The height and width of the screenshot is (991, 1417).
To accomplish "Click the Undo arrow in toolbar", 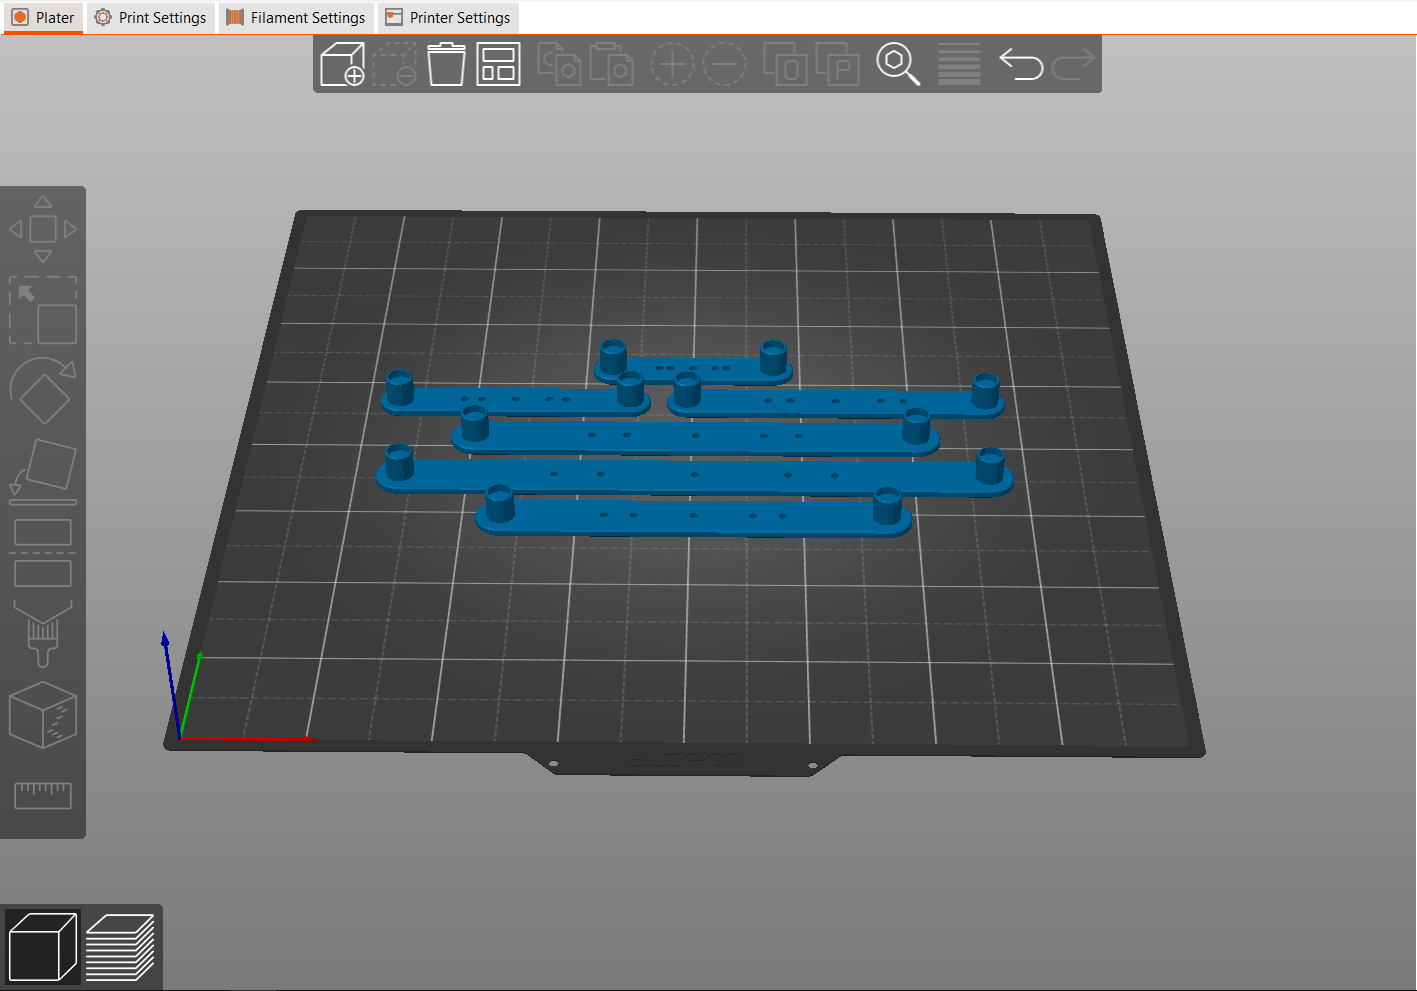I will [x=1020, y=65].
